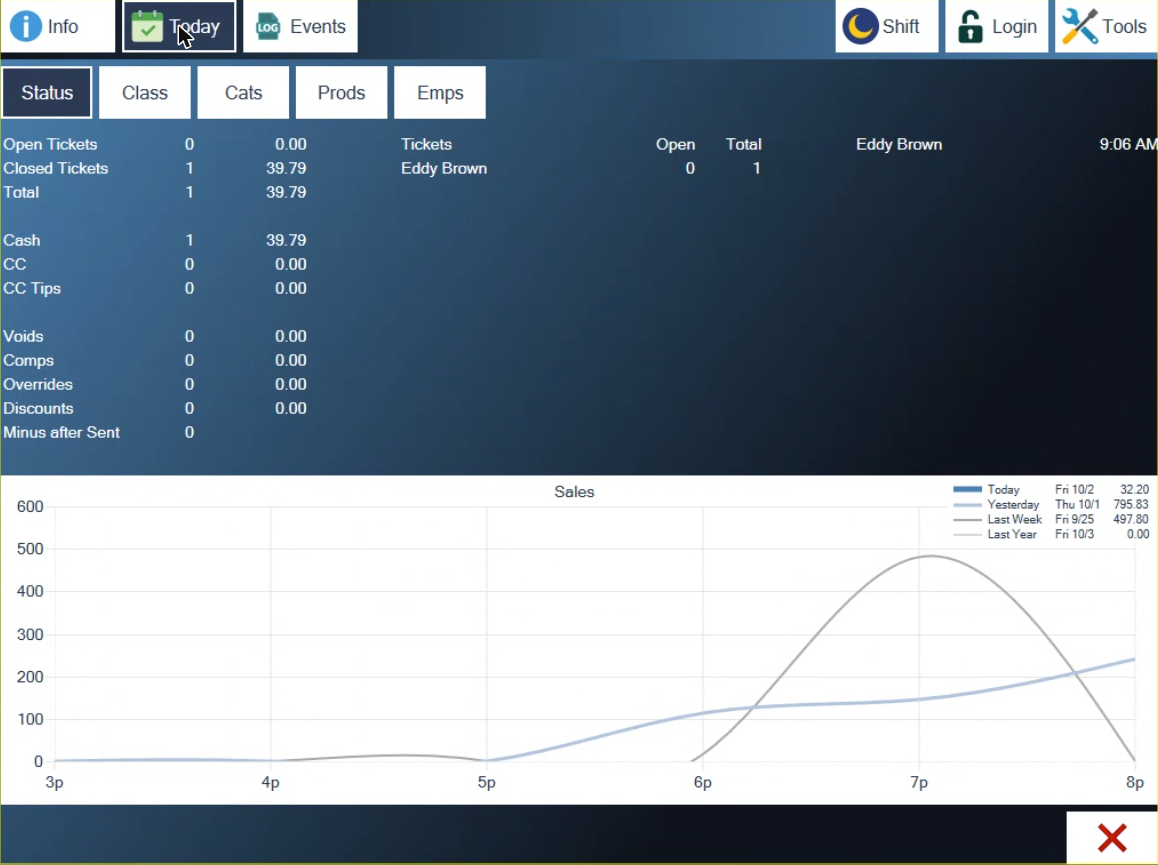Click the 5p axis label on chart
The height and width of the screenshot is (865, 1158).
pos(486,782)
